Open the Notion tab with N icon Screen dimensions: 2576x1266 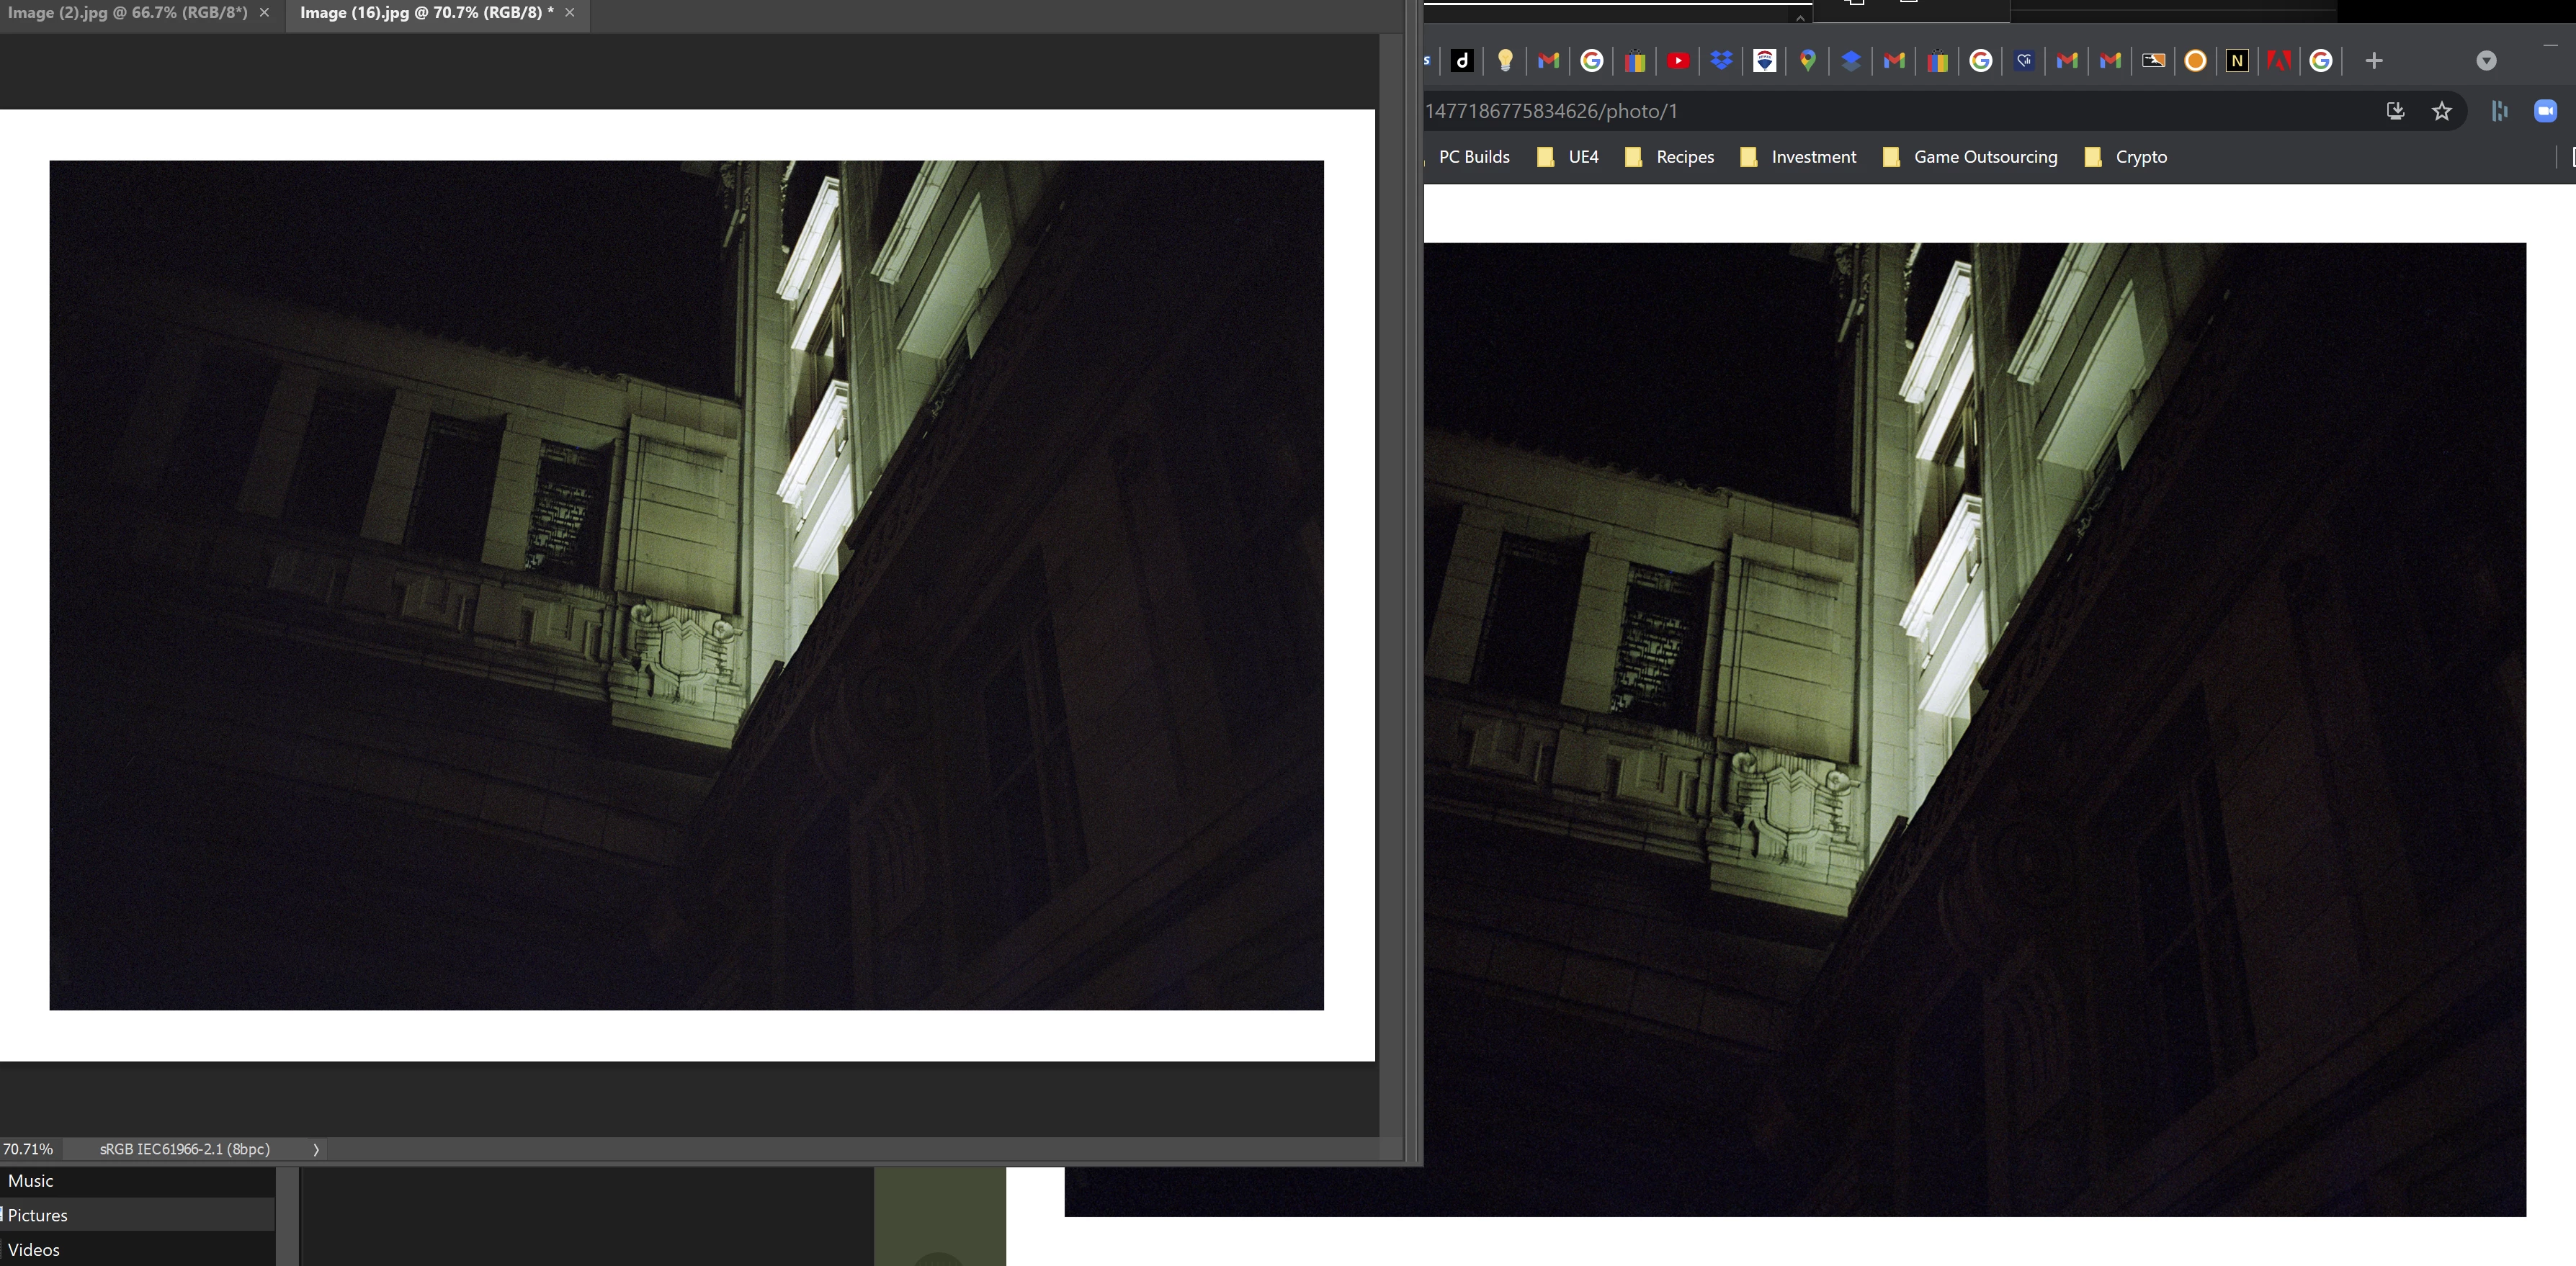[2237, 61]
